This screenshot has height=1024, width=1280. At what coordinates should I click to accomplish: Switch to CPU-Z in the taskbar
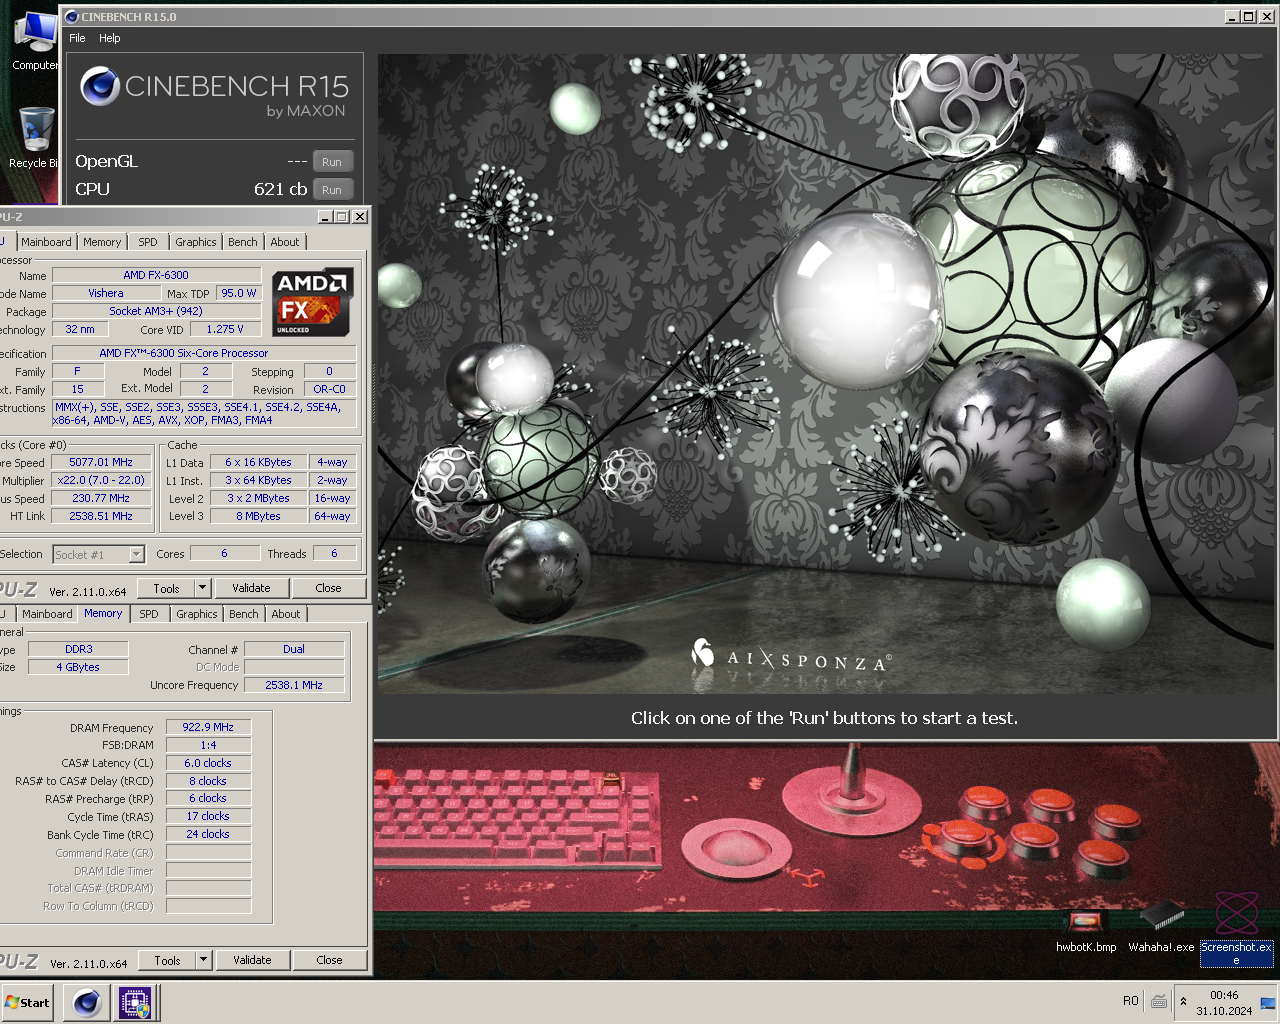click(x=135, y=1002)
